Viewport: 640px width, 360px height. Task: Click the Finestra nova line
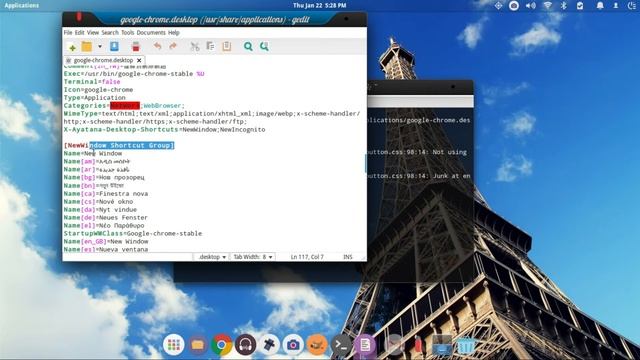(106, 193)
